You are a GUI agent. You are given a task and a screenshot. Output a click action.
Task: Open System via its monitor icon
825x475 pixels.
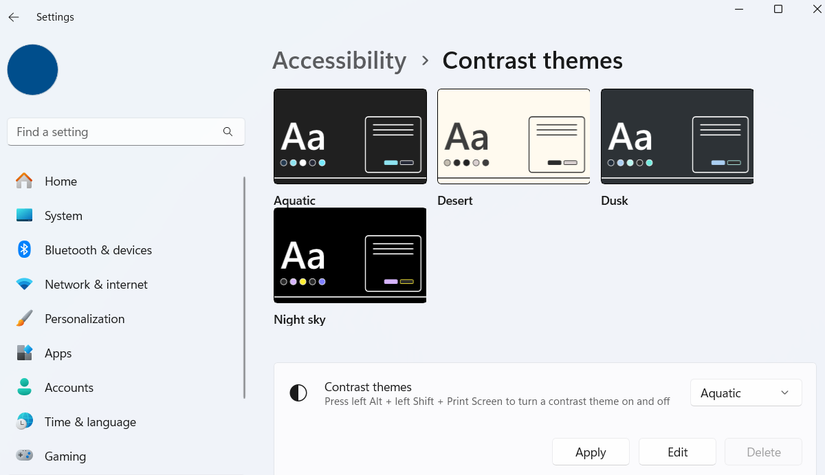25,216
